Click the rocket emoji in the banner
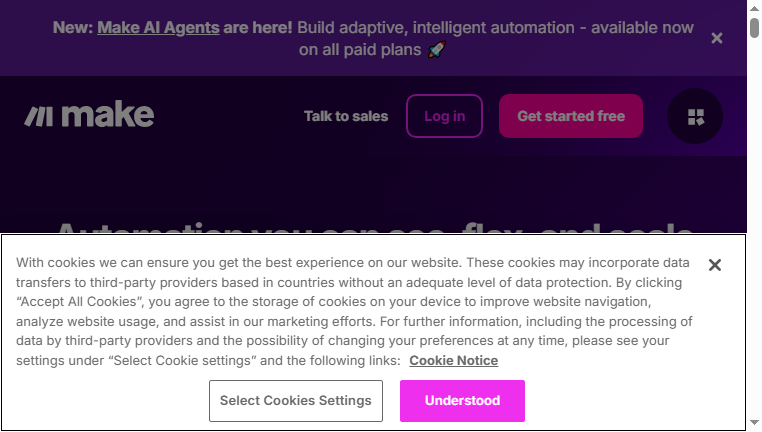762x432 pixels. (436, 50)
